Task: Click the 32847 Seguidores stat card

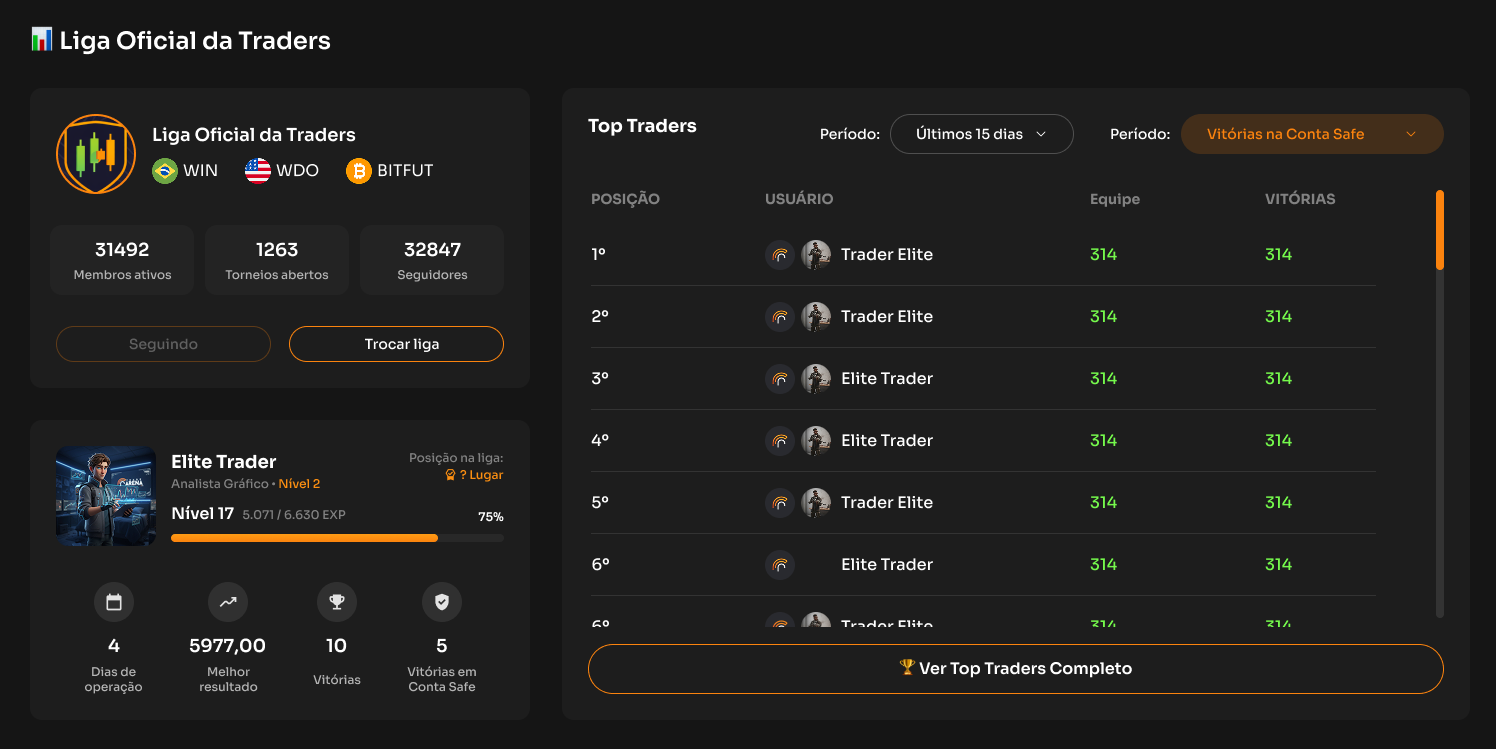Action: point(432,260)
